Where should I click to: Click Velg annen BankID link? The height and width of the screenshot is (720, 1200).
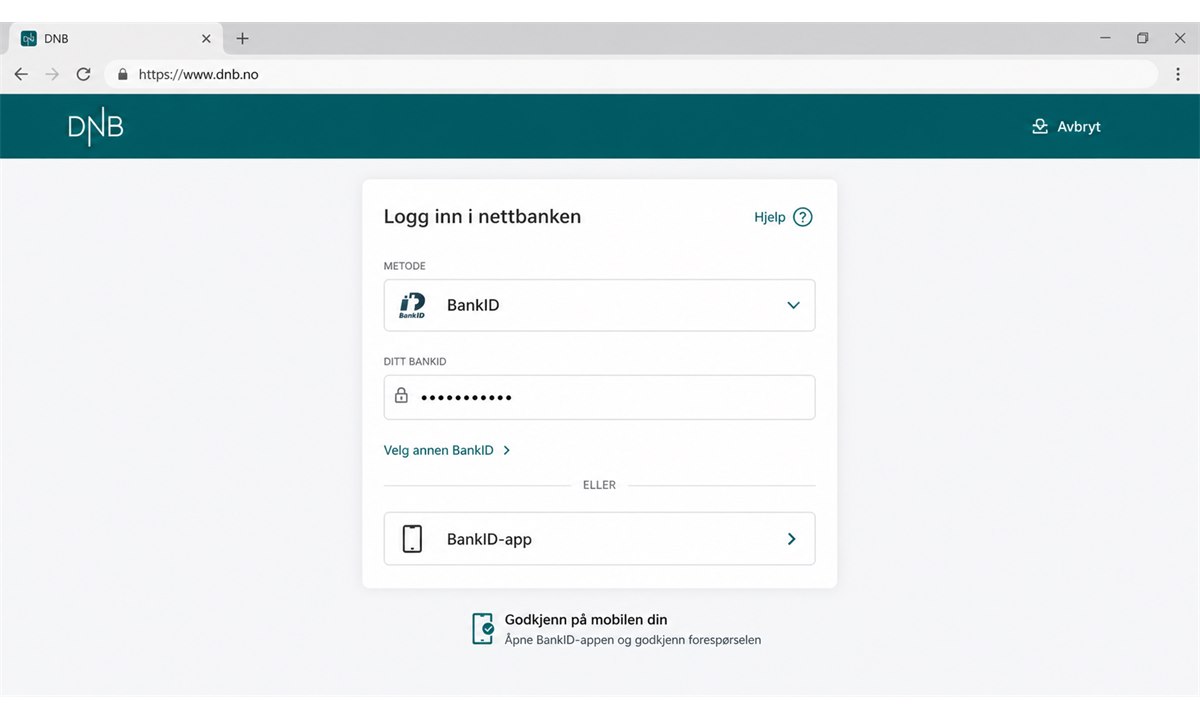439,450
